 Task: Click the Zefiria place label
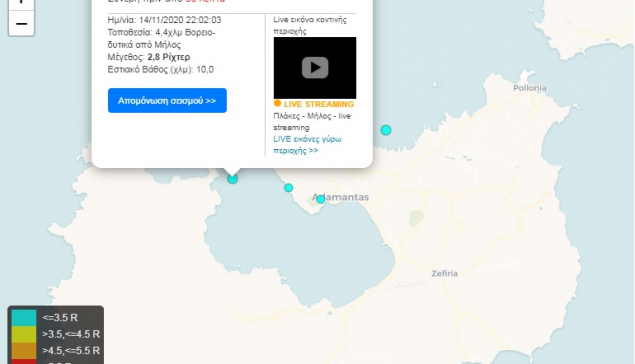444,273
